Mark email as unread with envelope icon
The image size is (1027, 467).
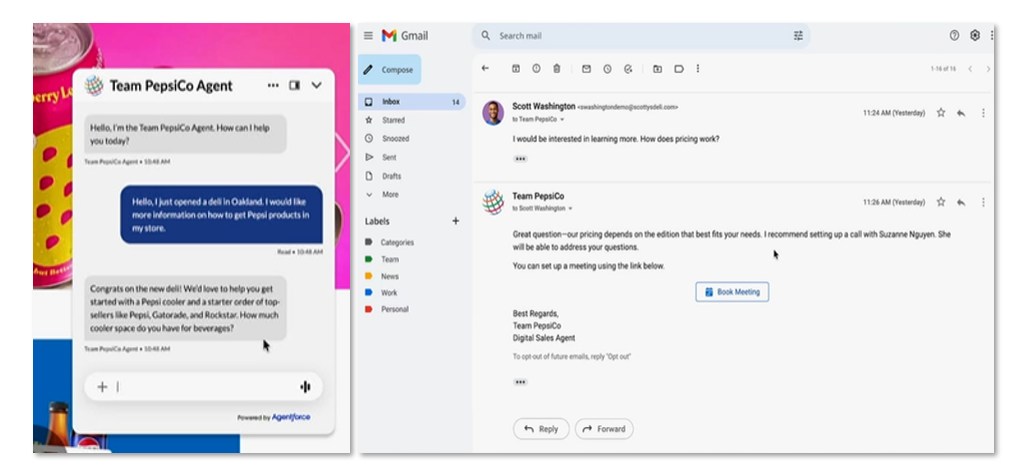[x=586, y=69]
